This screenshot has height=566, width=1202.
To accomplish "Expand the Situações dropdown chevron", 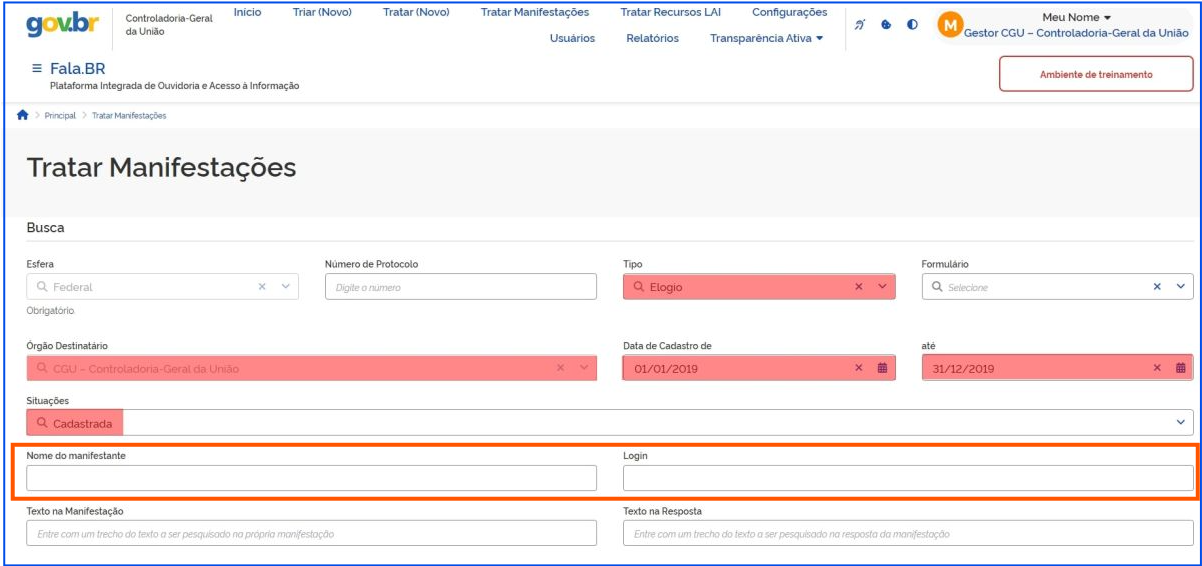I will point(1180,422).
